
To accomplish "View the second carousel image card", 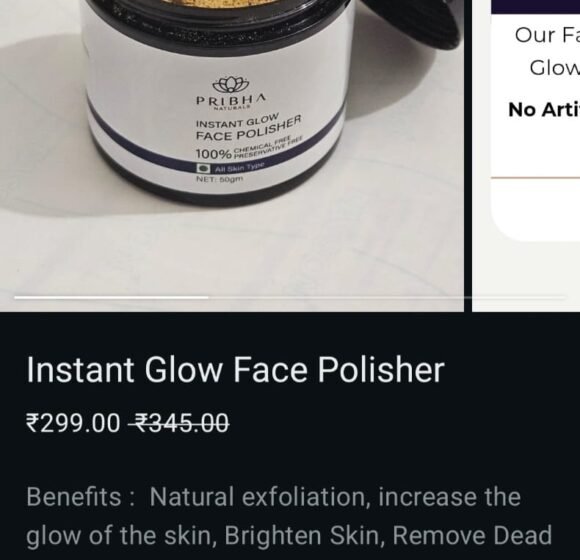I will 526,156.
